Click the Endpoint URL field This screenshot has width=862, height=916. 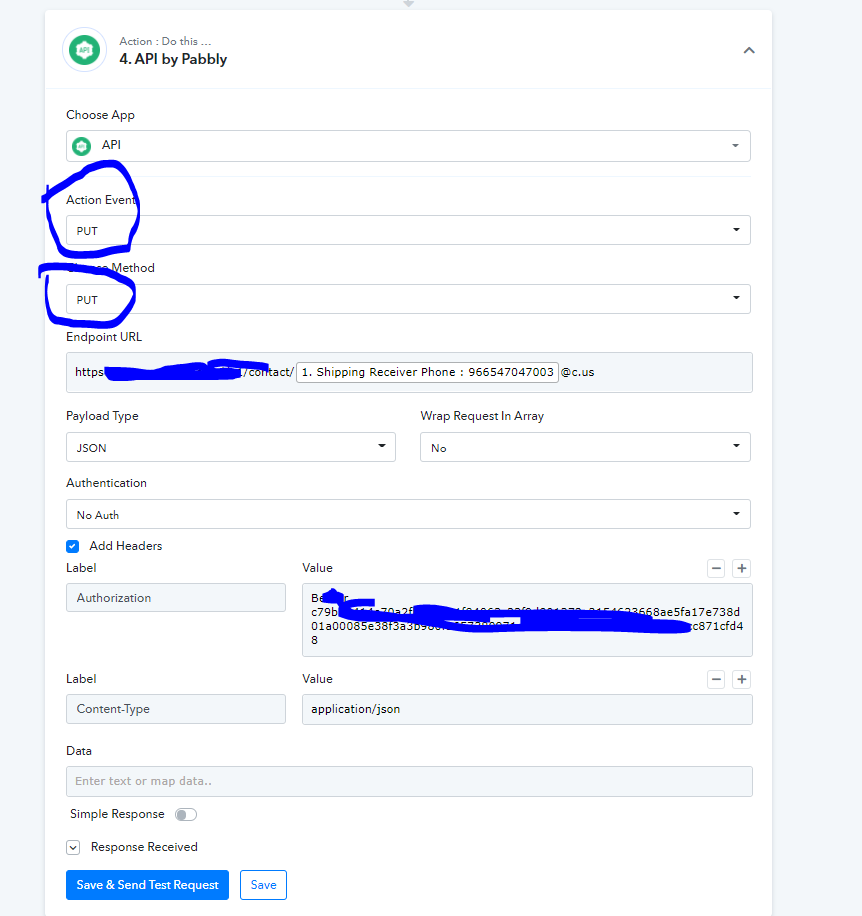409,372
